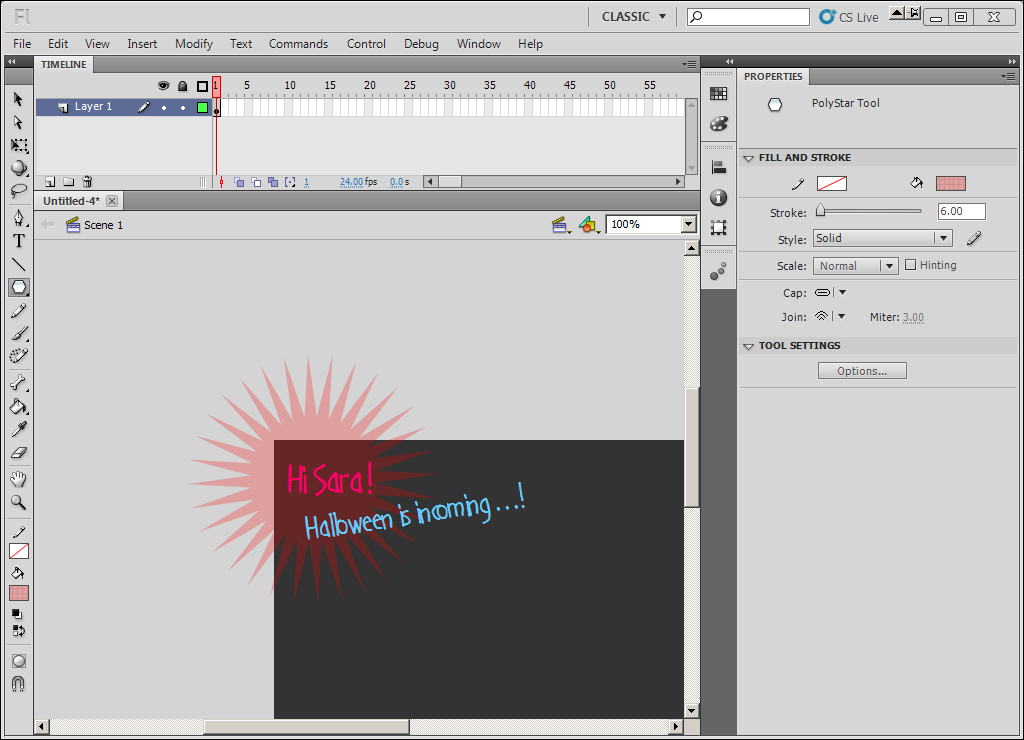Open the fill color swatch in Properties

tap(951, 184)
